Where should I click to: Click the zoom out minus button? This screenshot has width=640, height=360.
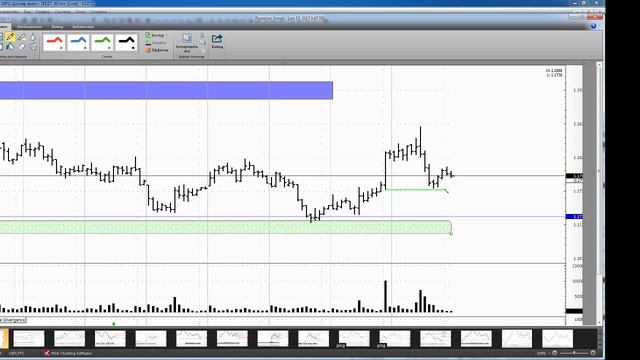click(555, 353)
